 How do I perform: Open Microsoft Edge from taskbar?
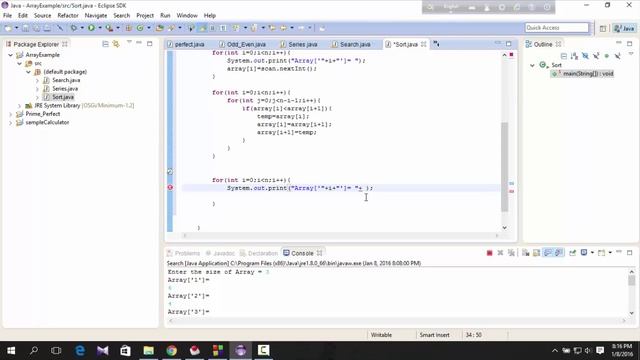(x=80, y=350)
